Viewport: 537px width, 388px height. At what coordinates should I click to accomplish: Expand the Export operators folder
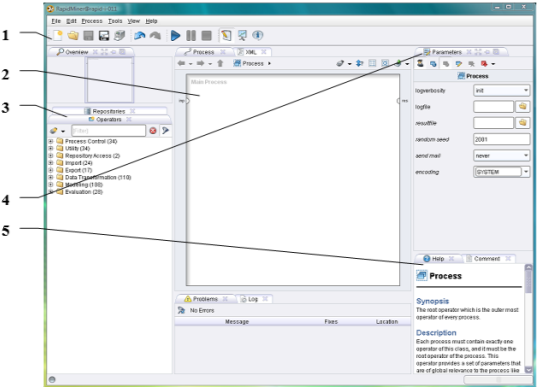coord(51,170)
